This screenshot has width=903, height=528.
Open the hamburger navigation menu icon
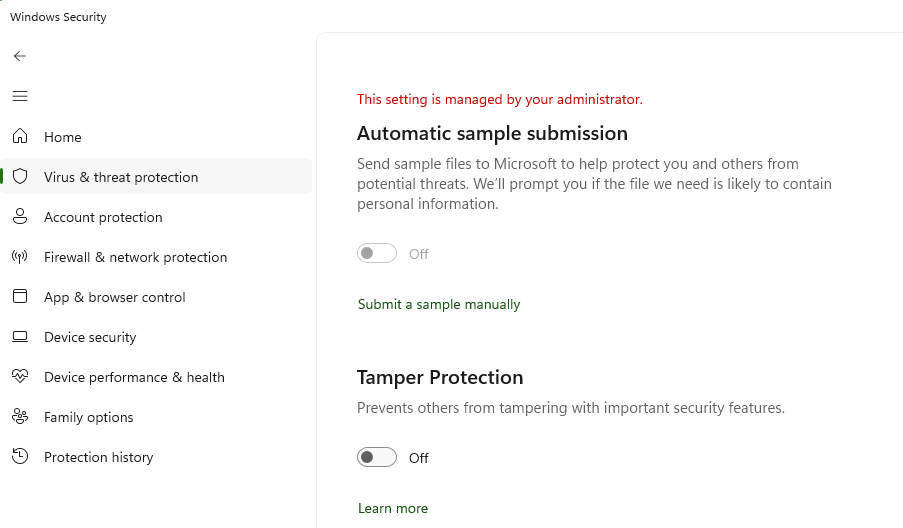(x=20, y=96)
